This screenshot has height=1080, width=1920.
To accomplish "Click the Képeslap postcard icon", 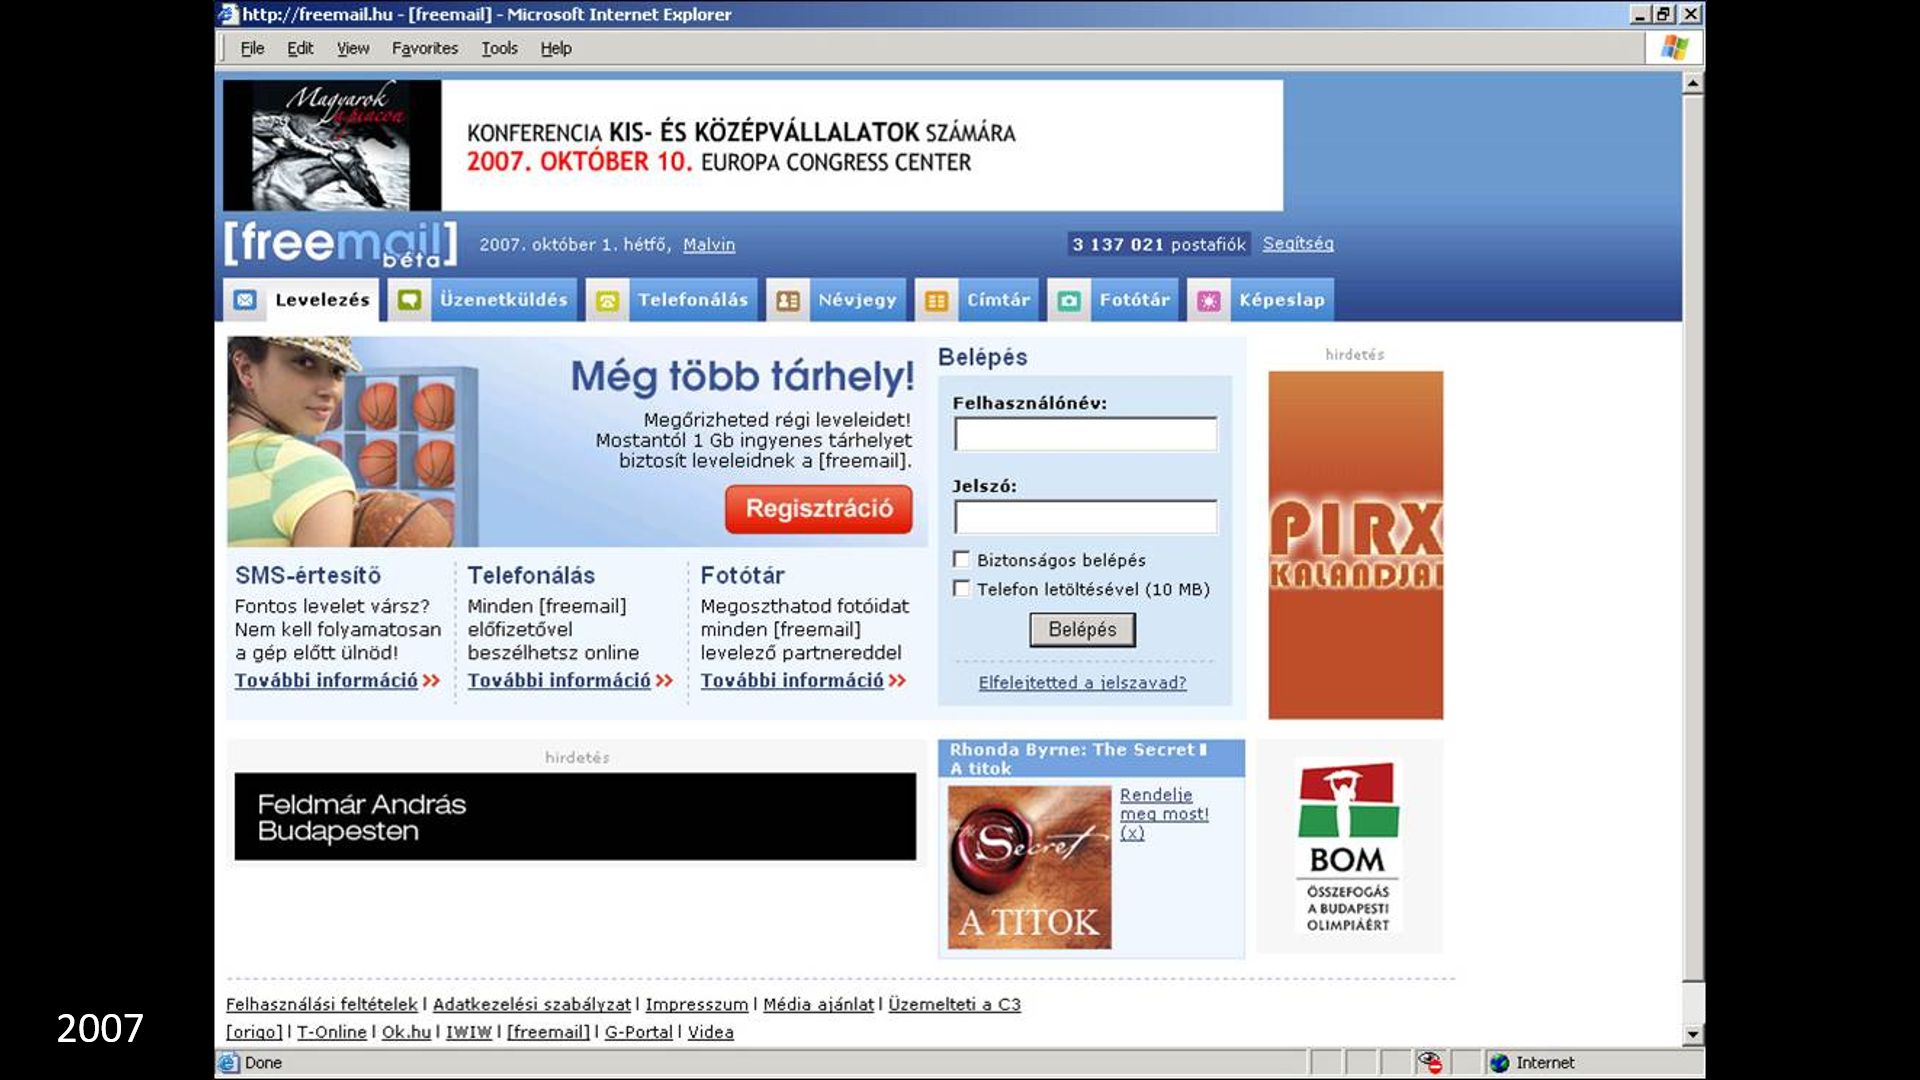I will pyautogui.click(x=1209, y=300).
